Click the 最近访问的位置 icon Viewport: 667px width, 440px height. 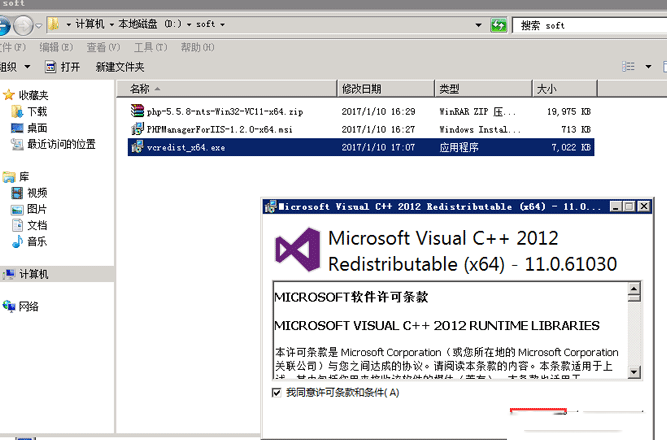(17, 144)
